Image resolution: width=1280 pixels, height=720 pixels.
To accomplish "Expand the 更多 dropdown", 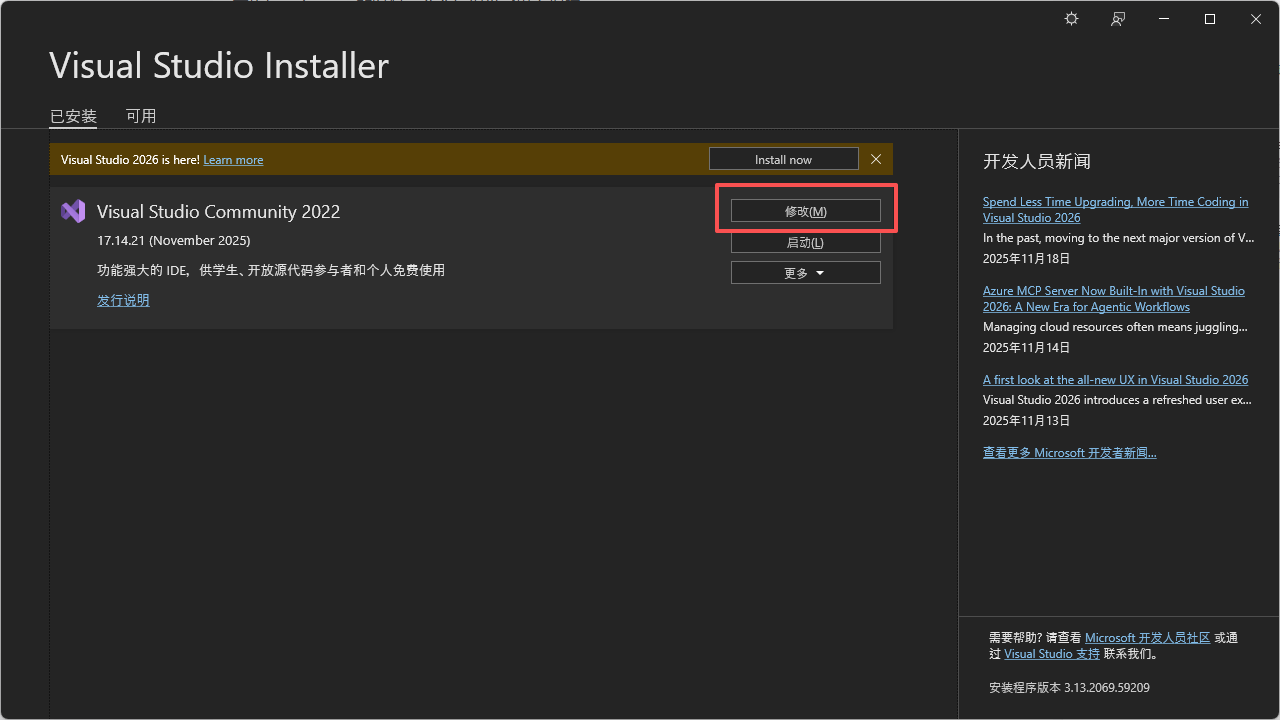I will (805, 273).
